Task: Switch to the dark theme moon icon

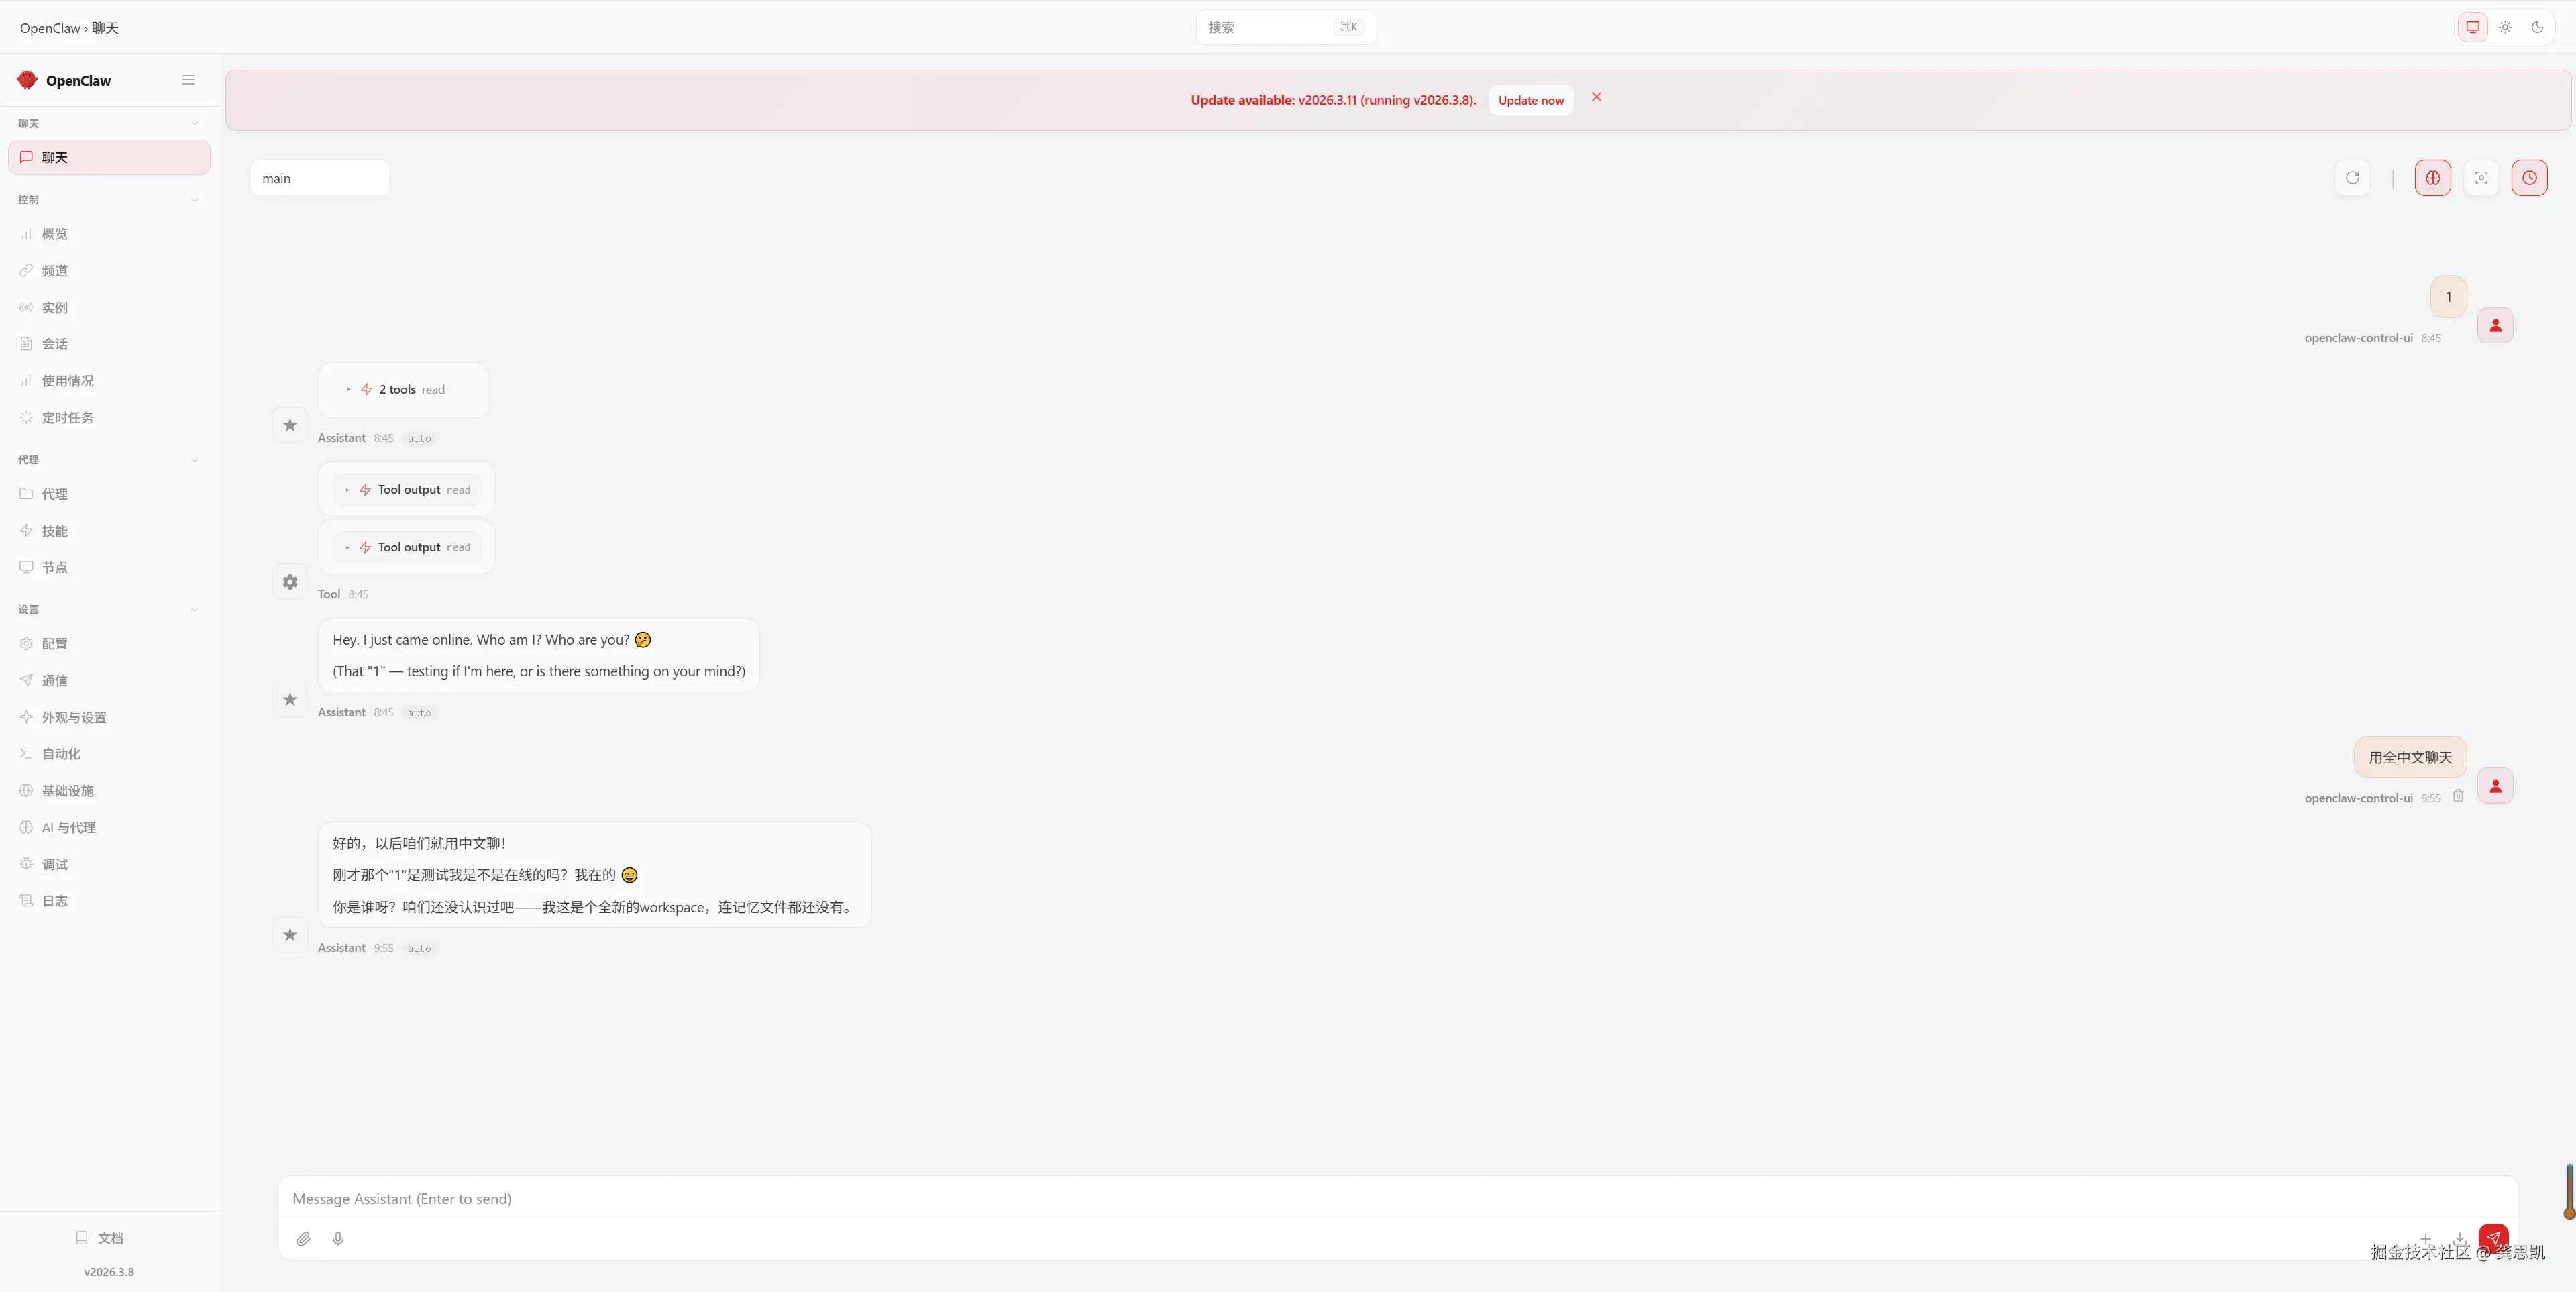Action: coord(2537,27)
